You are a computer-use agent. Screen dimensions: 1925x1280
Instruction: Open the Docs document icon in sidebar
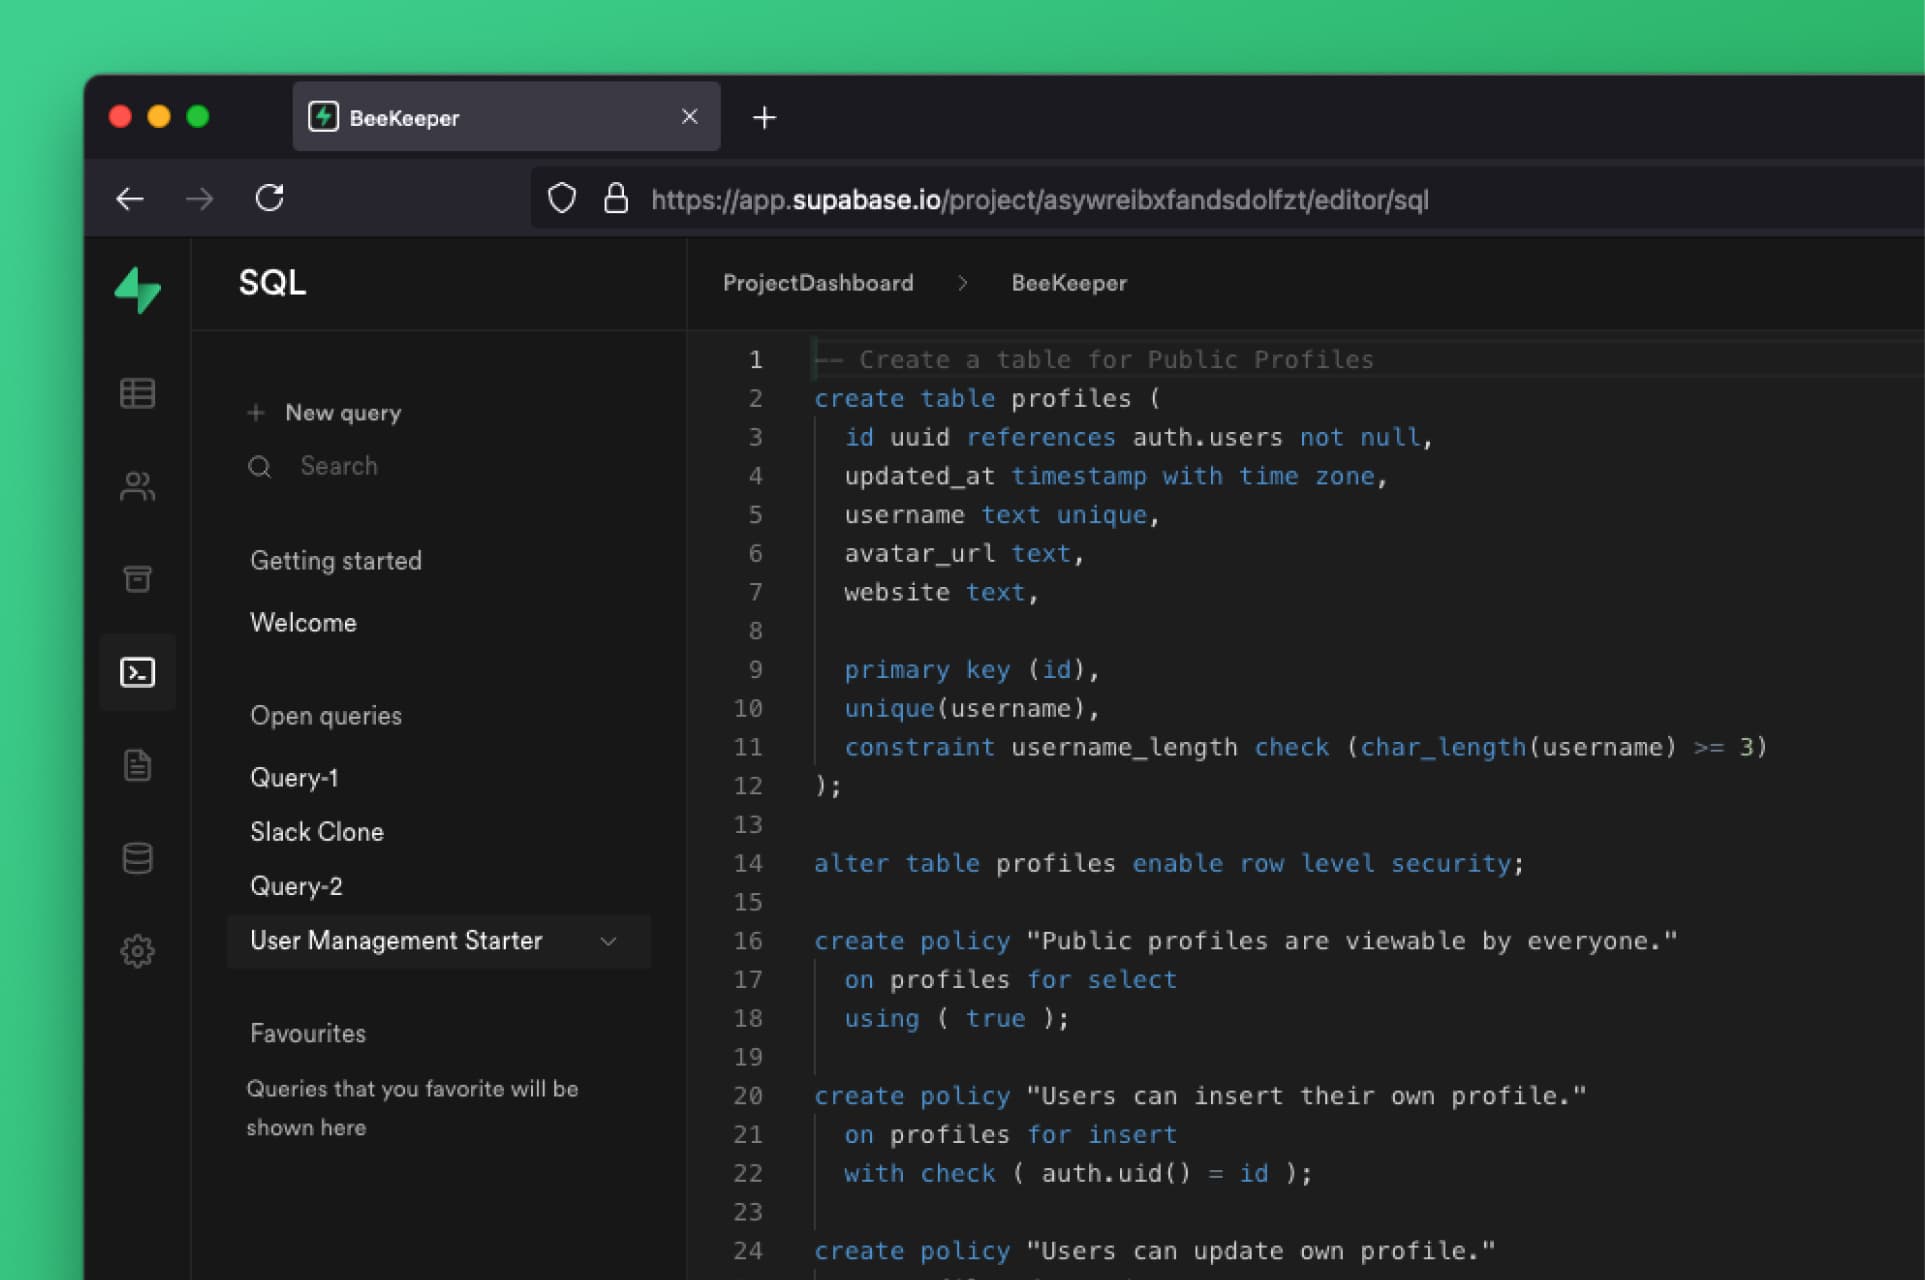tap(137, 765)
